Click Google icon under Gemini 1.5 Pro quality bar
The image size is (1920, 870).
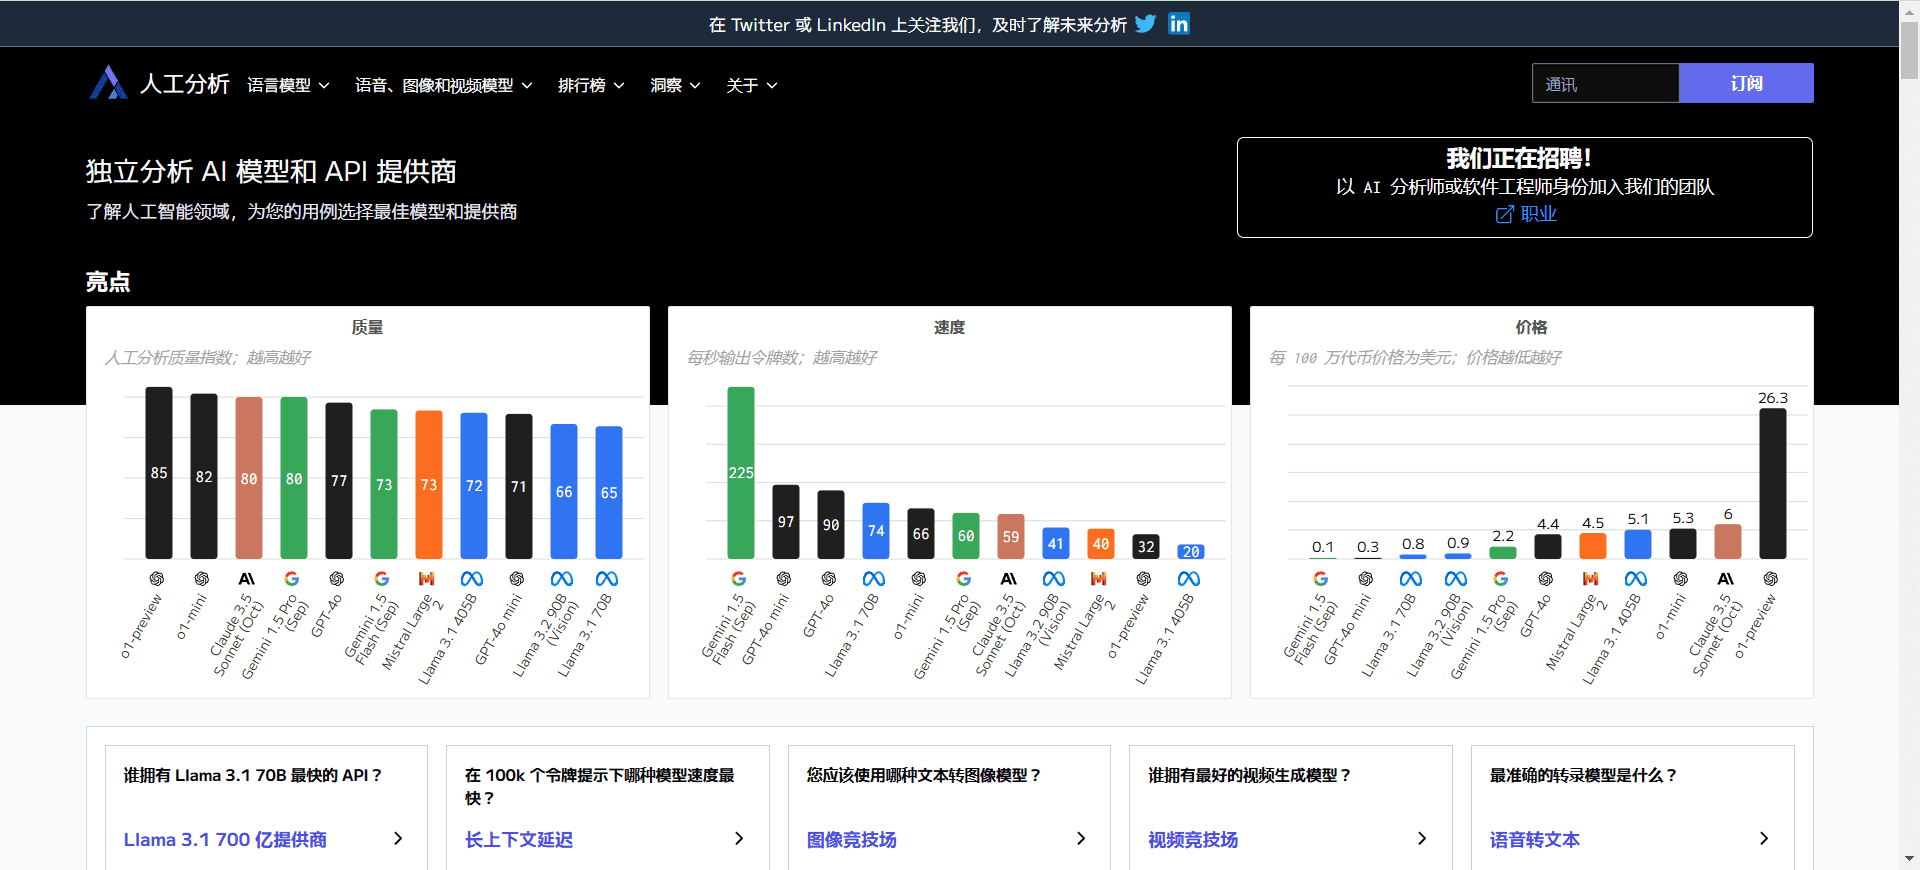tap(292, 579)
